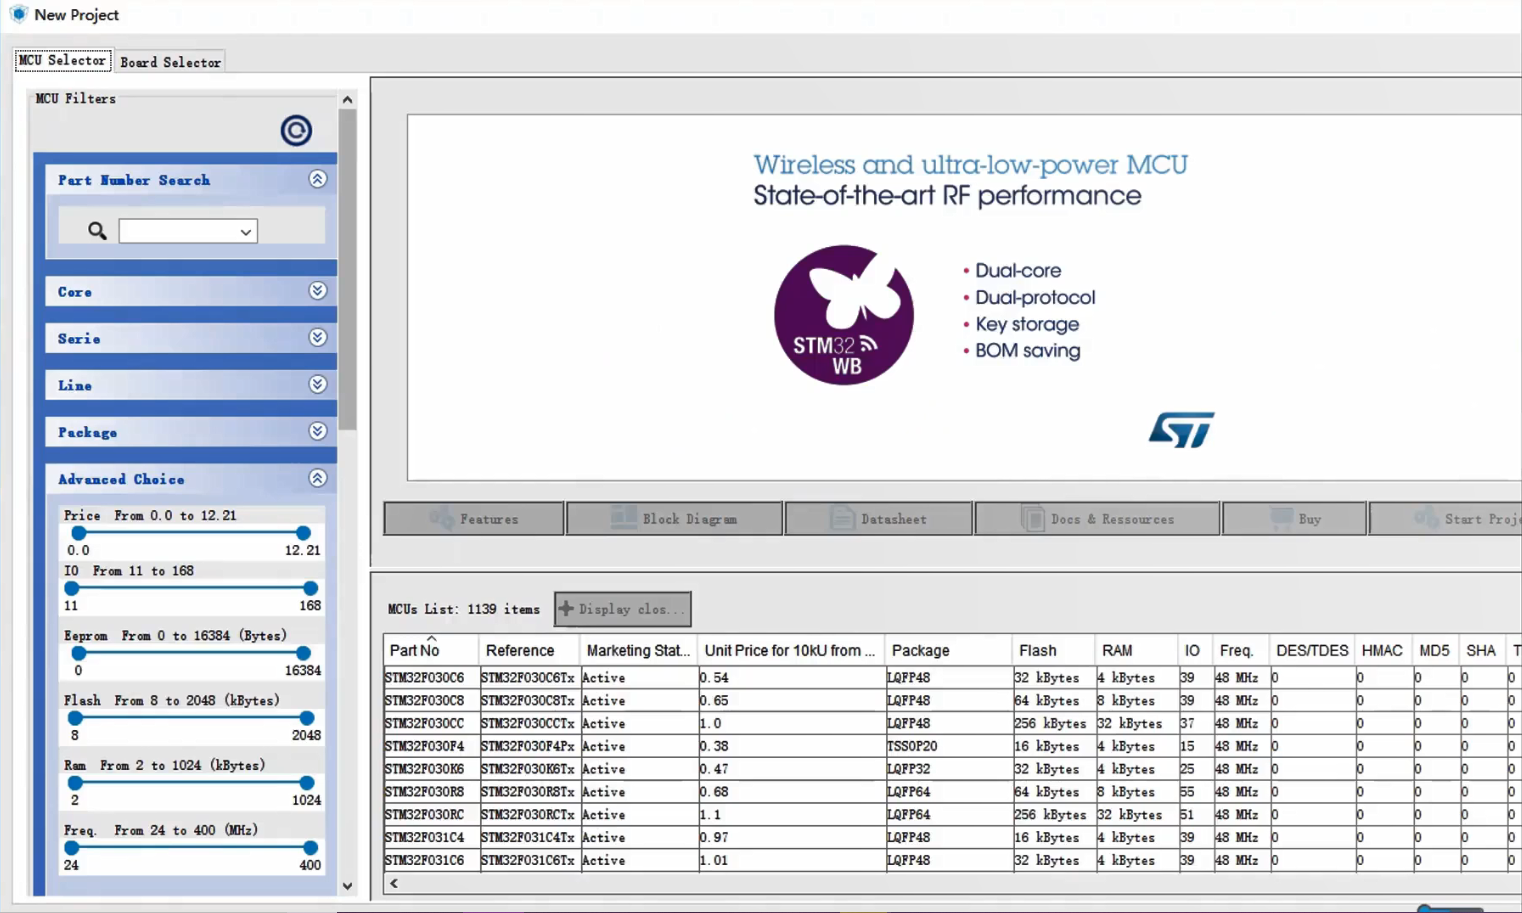Sort by the SHA column header

pos(1481,650)
